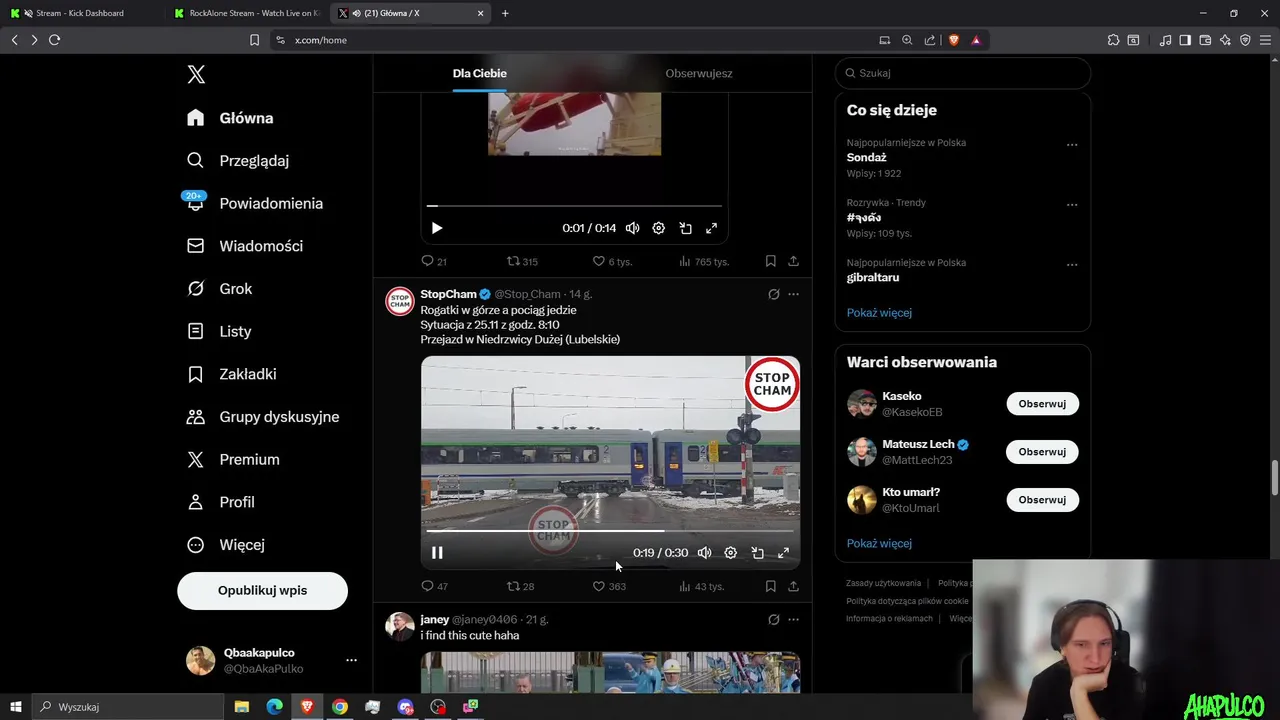Reload the page
This screenshot has height=720, width=1280.
pyautogui.click(x=54, y=40)
